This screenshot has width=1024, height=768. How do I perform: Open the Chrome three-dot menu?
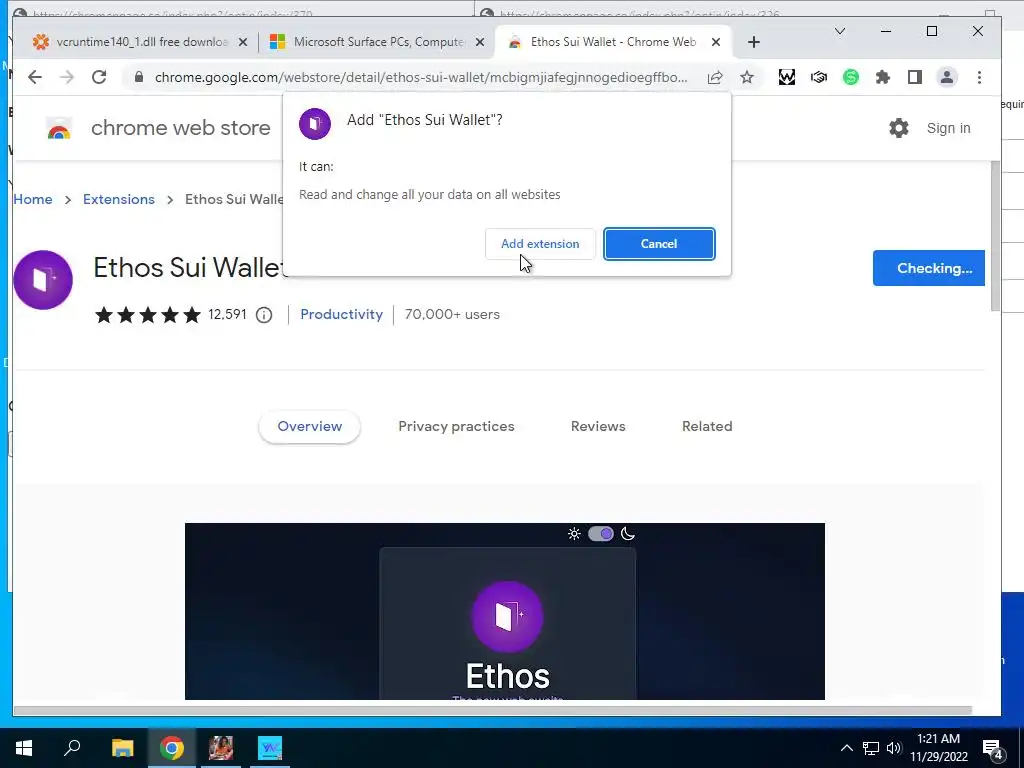(x=979, y=77)
